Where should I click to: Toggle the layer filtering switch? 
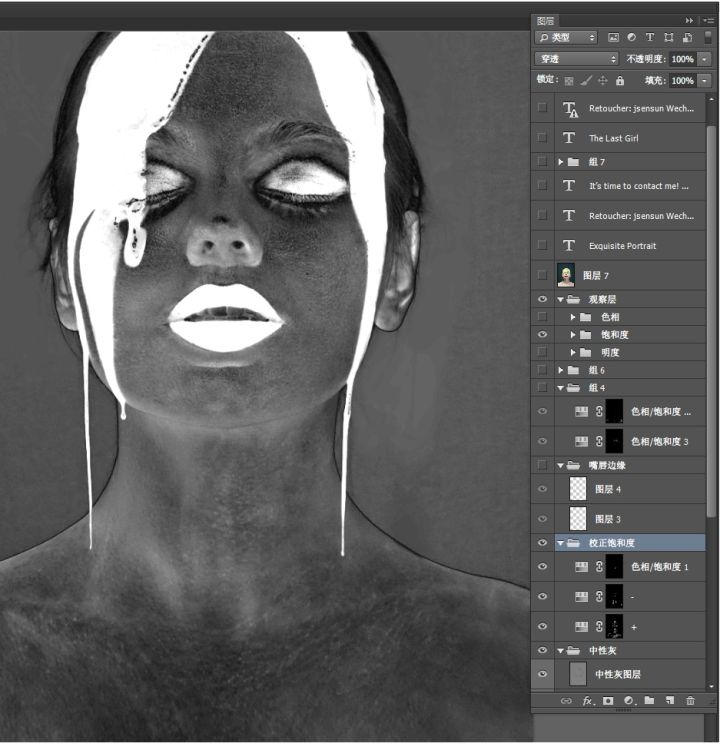click(708, 37)
